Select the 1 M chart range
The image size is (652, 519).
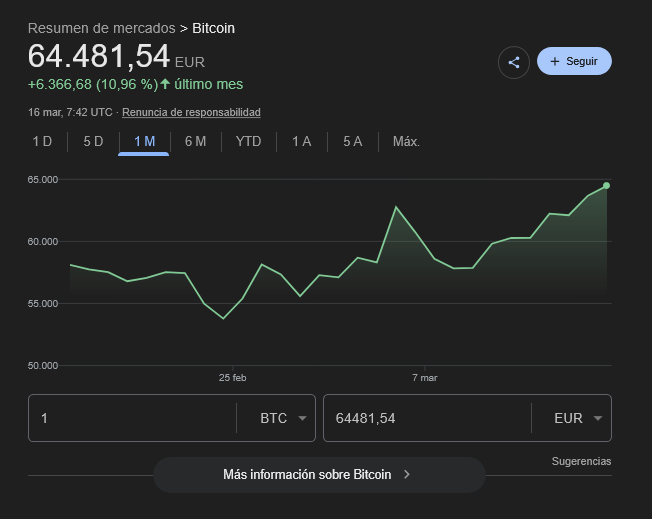point(144,141)
